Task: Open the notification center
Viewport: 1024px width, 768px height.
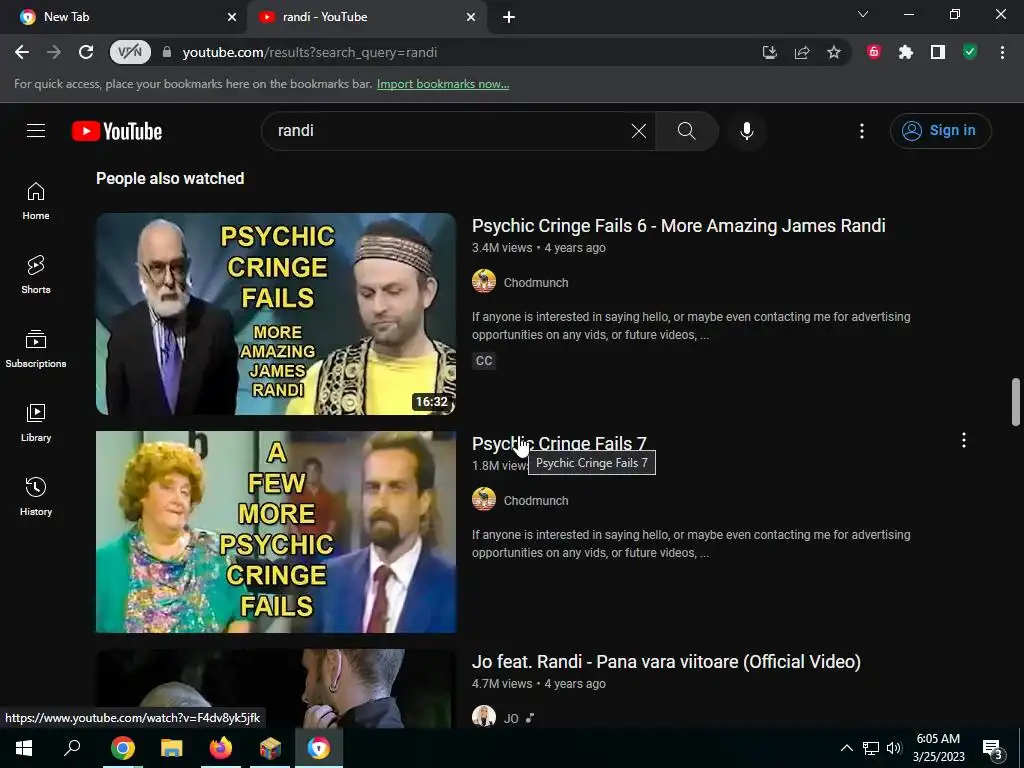Action: (993, 748)
